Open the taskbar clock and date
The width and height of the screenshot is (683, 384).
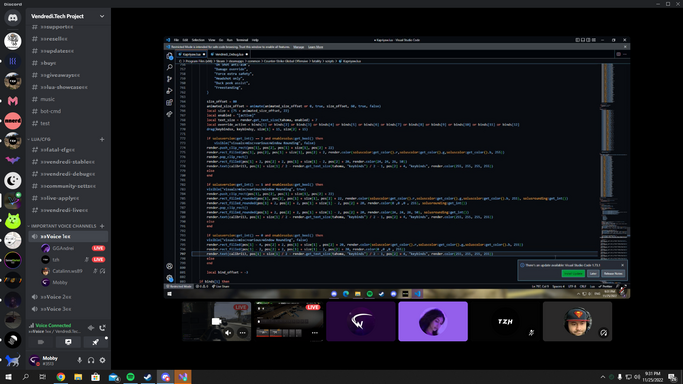(653, 377)
